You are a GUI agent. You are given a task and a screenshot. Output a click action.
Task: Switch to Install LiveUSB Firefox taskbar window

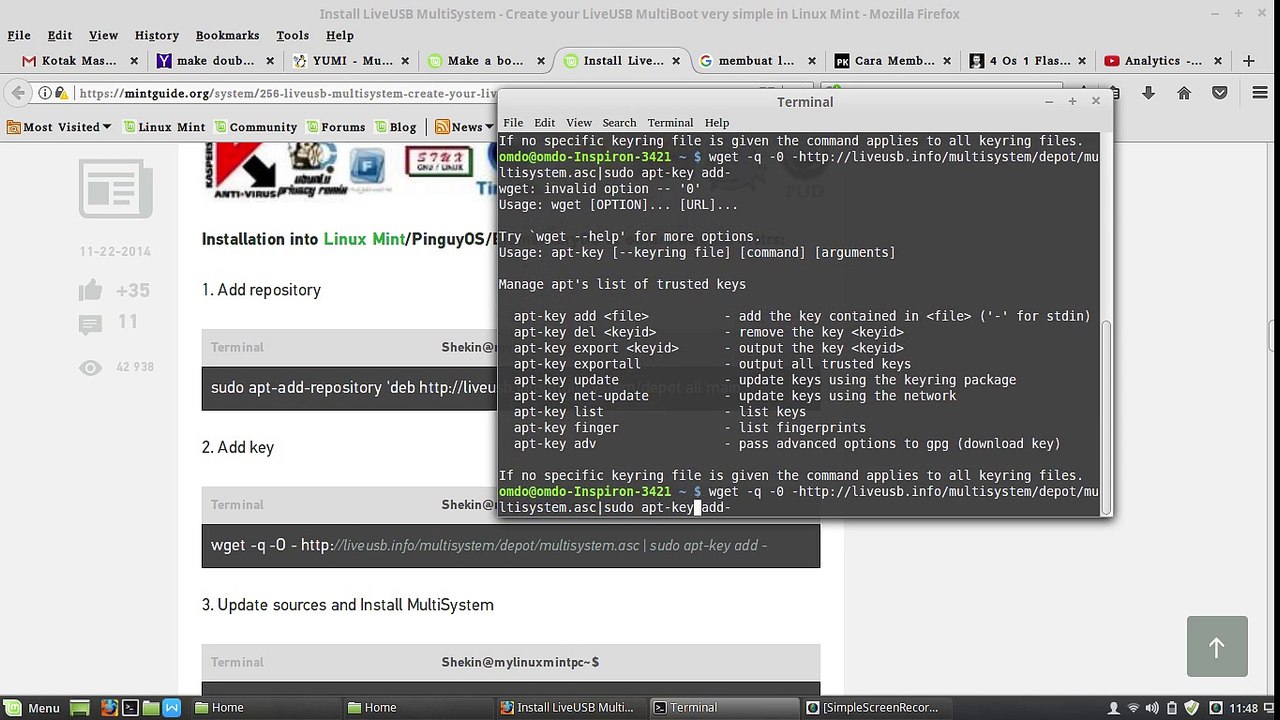pyautogui.click(x=573, y=707)
